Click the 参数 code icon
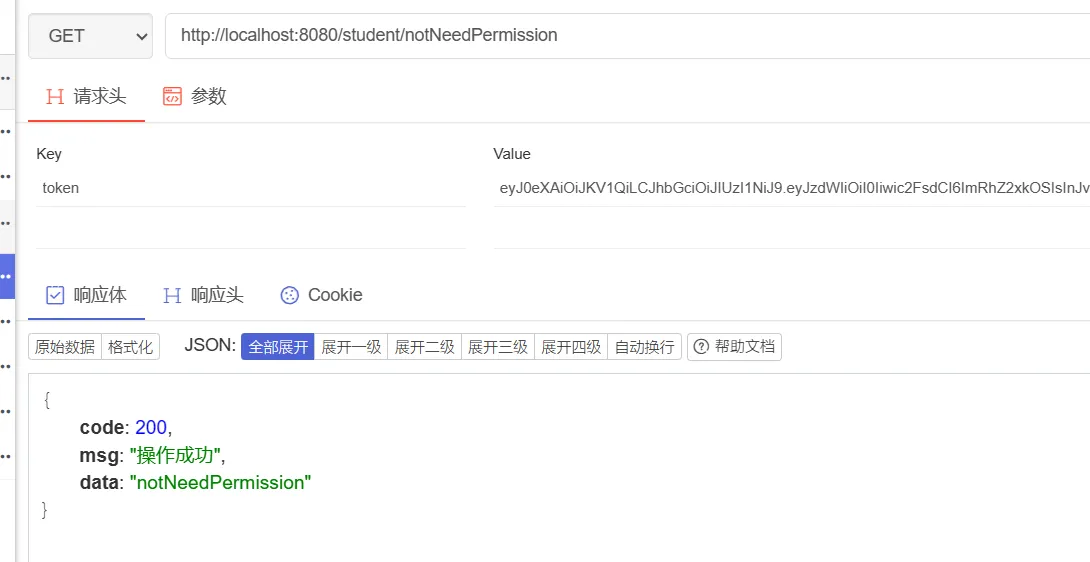Viewport: 1090px width, 562px height. [x=172, y=96]
